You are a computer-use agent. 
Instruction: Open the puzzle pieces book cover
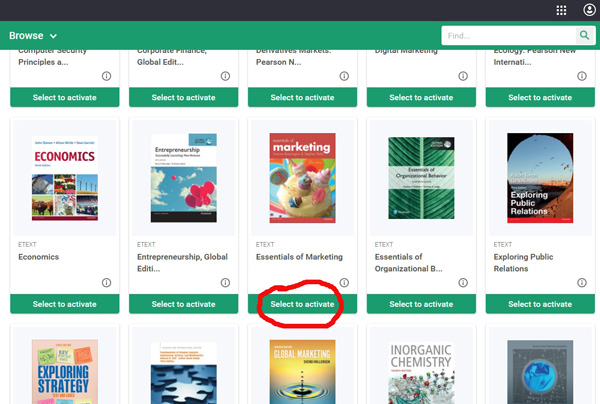(184, 373)
